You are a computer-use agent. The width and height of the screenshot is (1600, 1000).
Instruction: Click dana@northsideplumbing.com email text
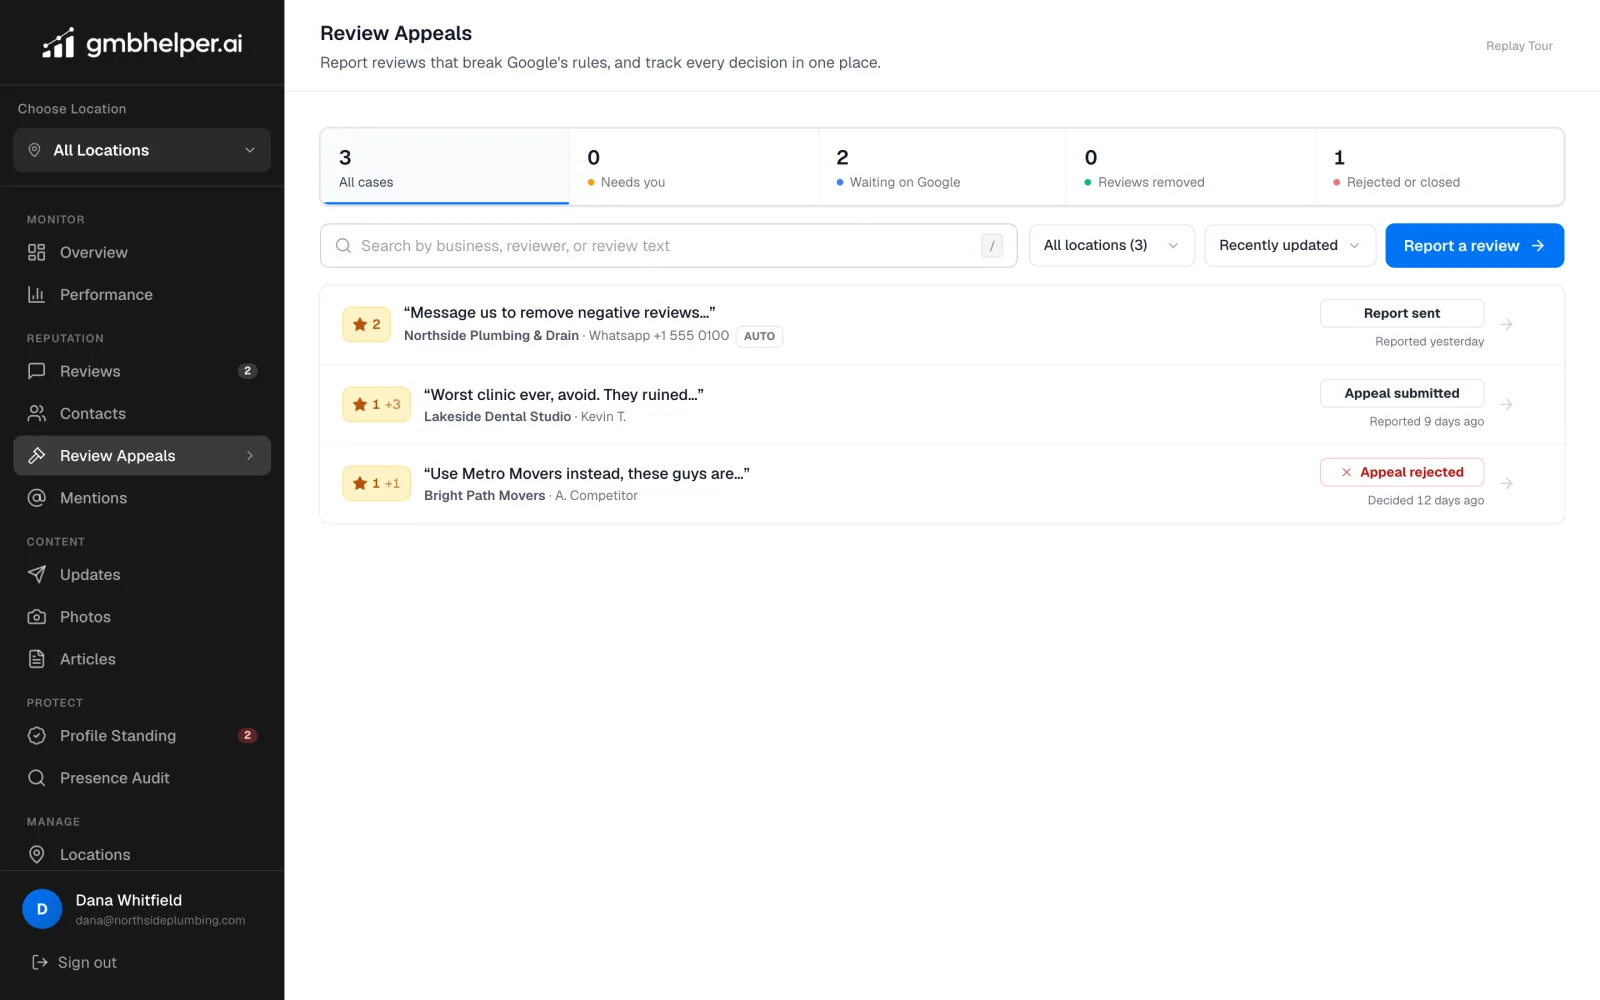pos(160,920)
